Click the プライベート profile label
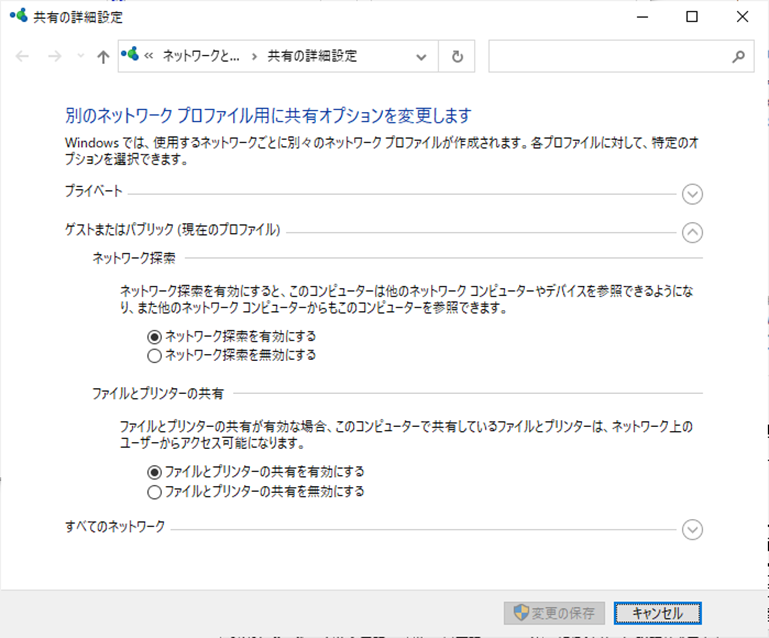Image resolution: width=769 pixels, height=638 pixels. point(94,191)
